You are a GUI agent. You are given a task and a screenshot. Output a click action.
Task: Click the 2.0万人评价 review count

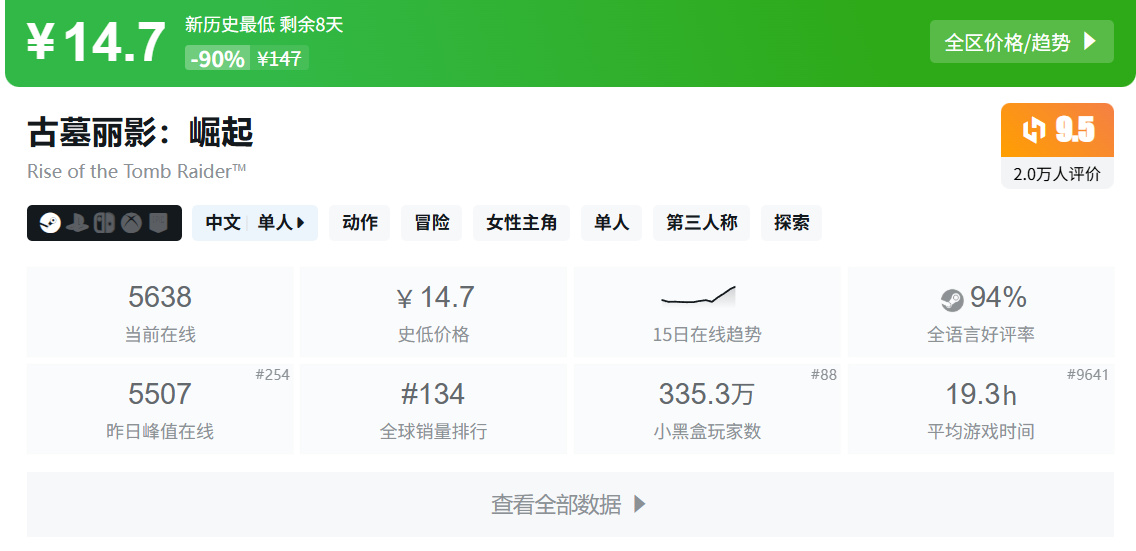click(1057, 174)
